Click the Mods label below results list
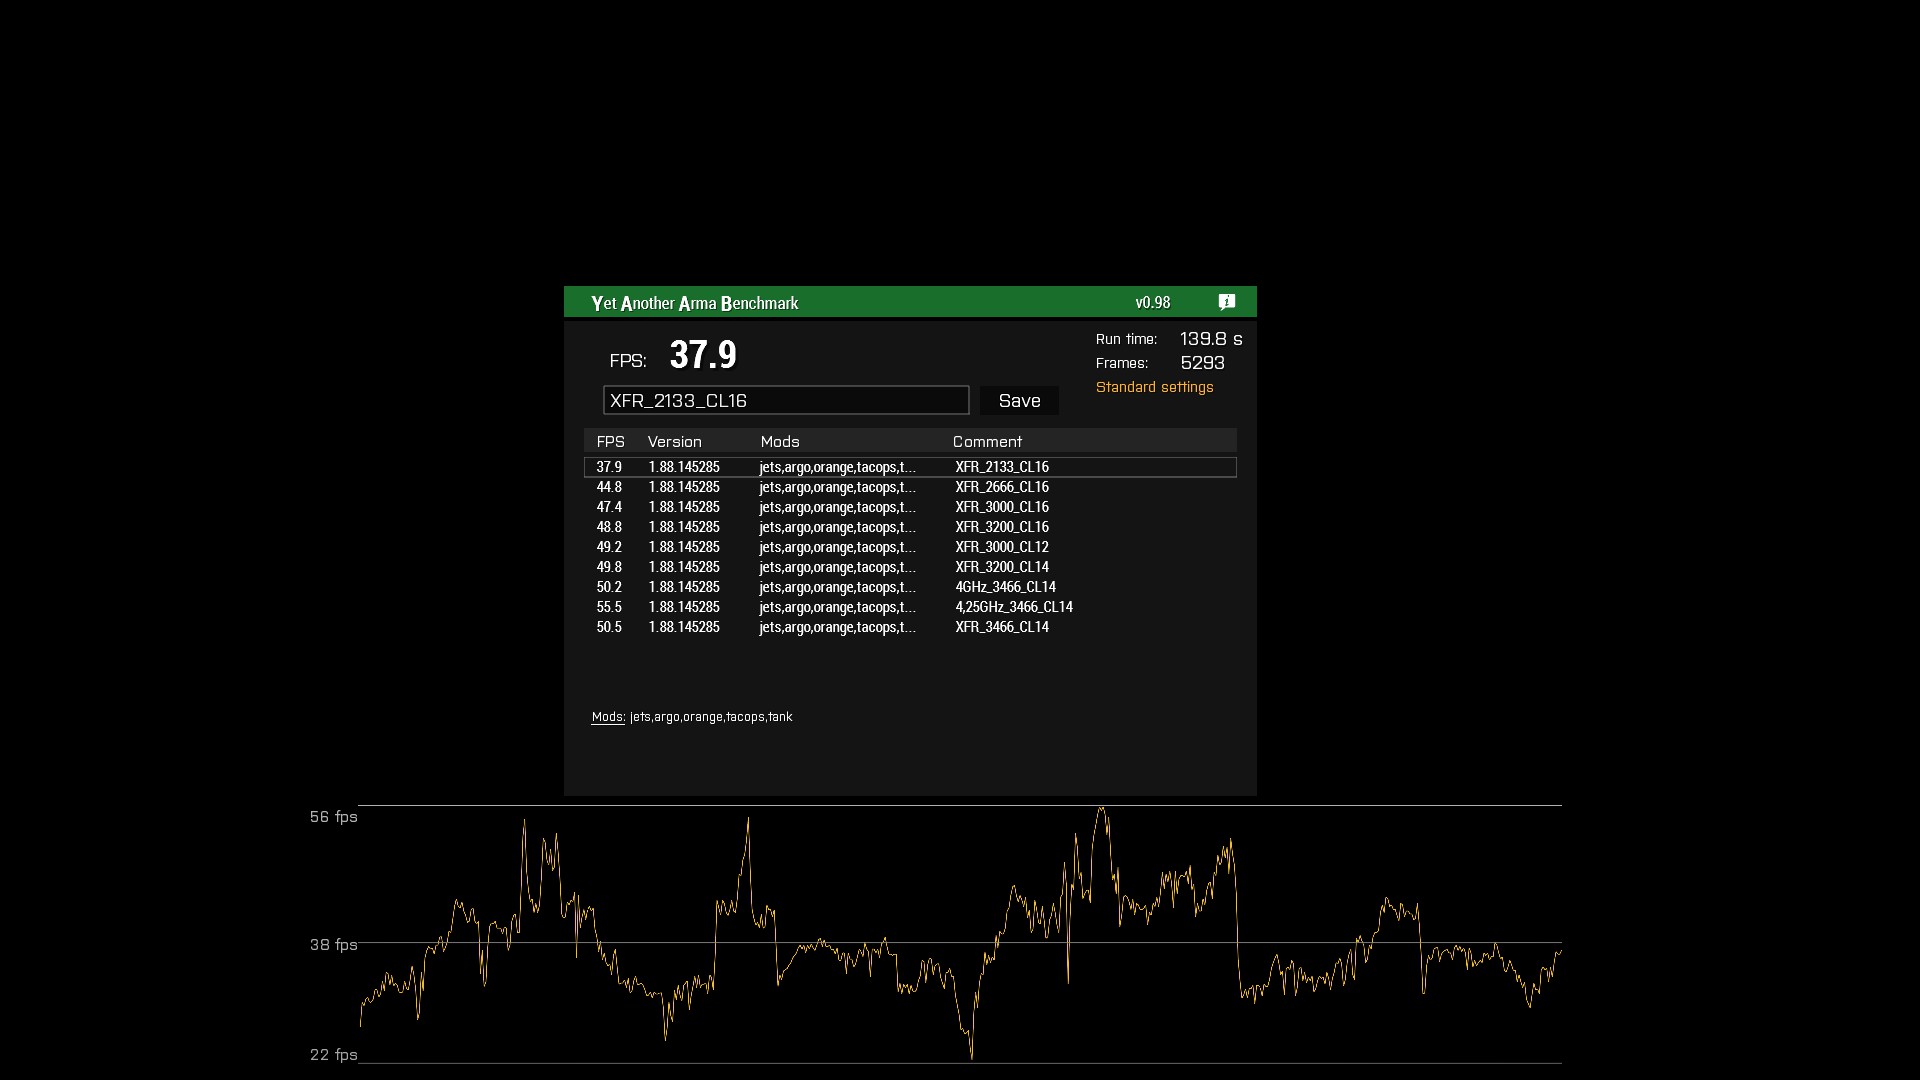 607,717
